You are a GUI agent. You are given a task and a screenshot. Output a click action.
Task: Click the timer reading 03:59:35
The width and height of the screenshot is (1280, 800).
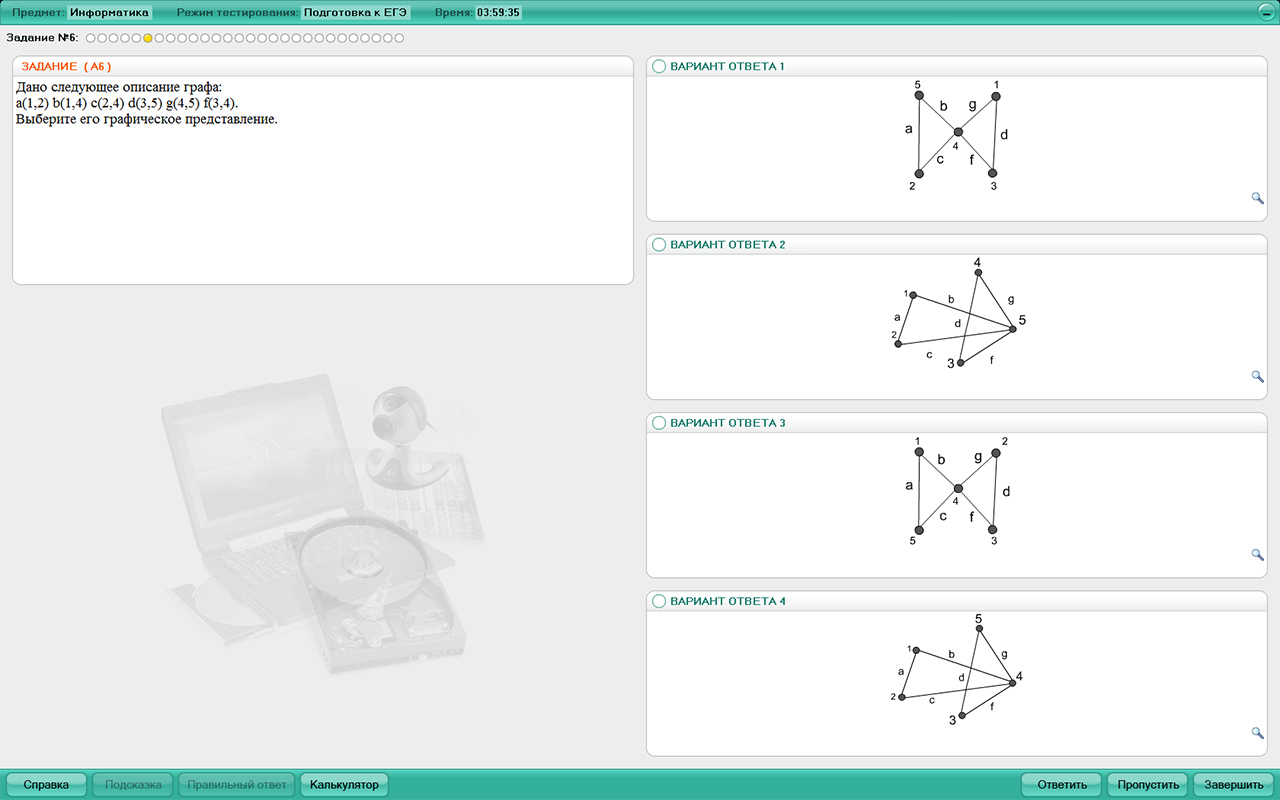pyautogui.click(x=498, y=13)
